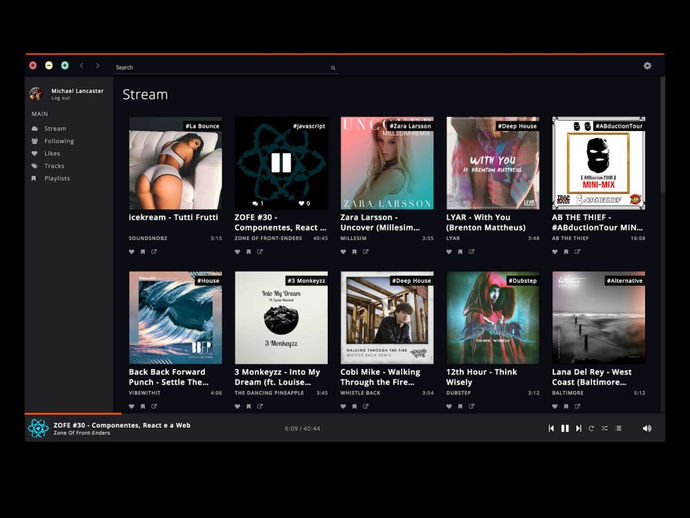Seek on the orange playback progress bar
The height and width of the screenshot is (518, 690).
[73, 413]
